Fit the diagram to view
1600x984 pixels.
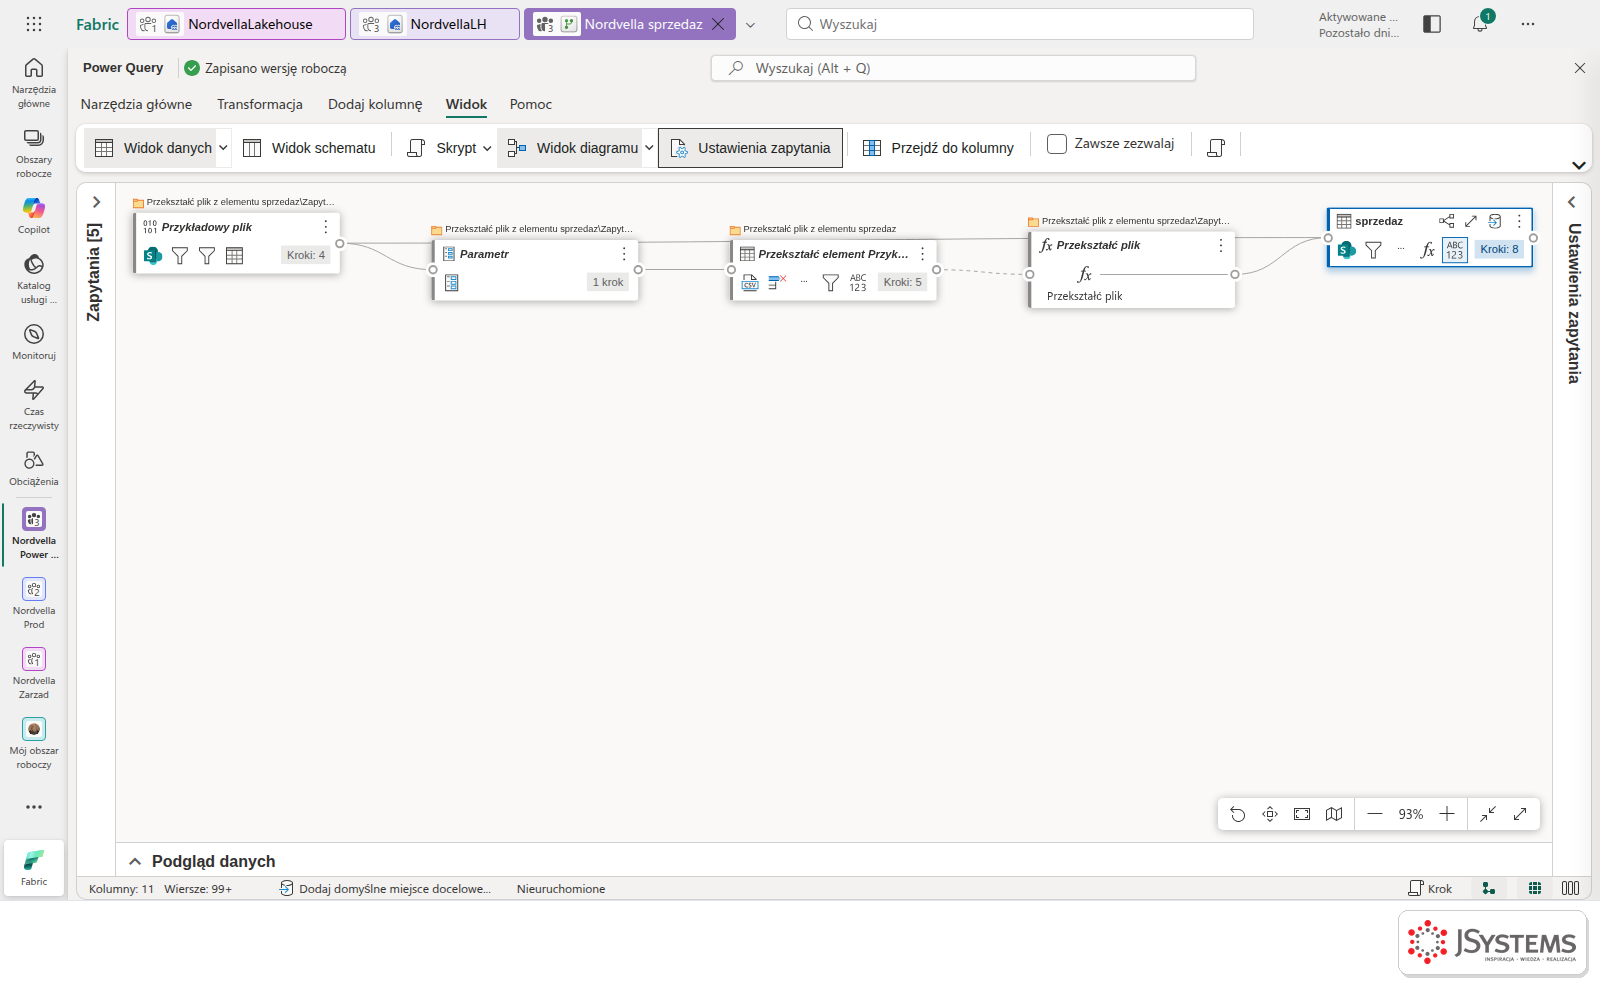pos(1302,814)
